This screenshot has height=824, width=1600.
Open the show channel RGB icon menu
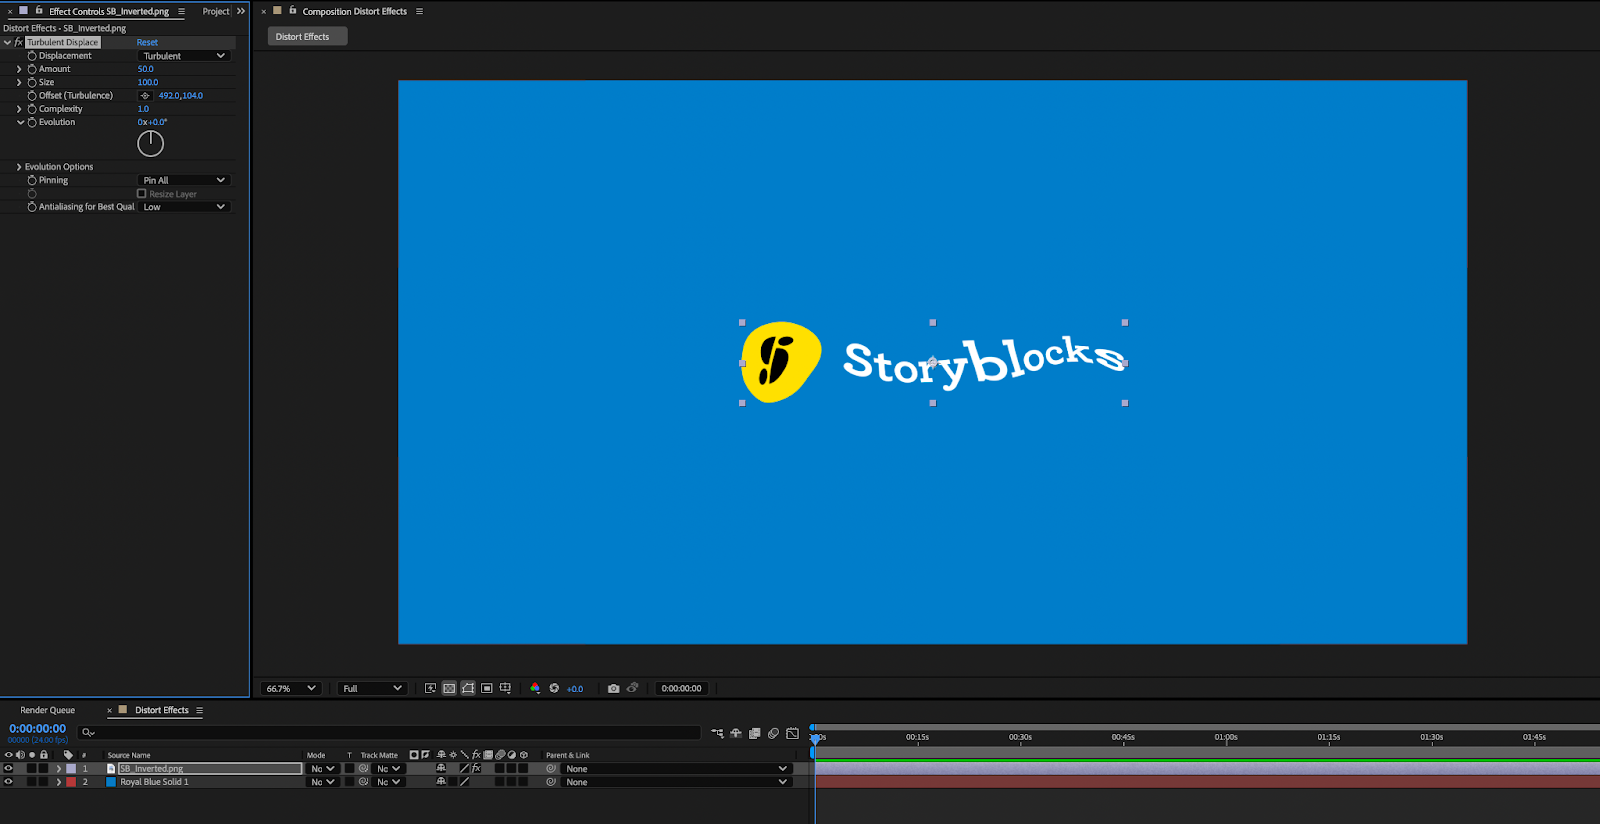[x=535, y=688]
